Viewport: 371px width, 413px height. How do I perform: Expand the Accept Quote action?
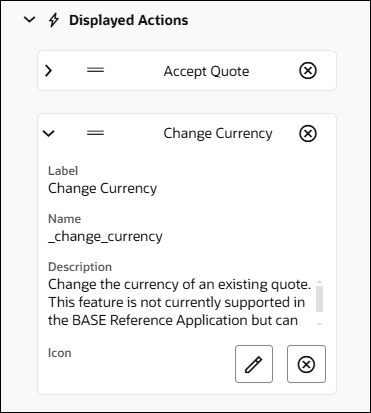coord(49,71)
